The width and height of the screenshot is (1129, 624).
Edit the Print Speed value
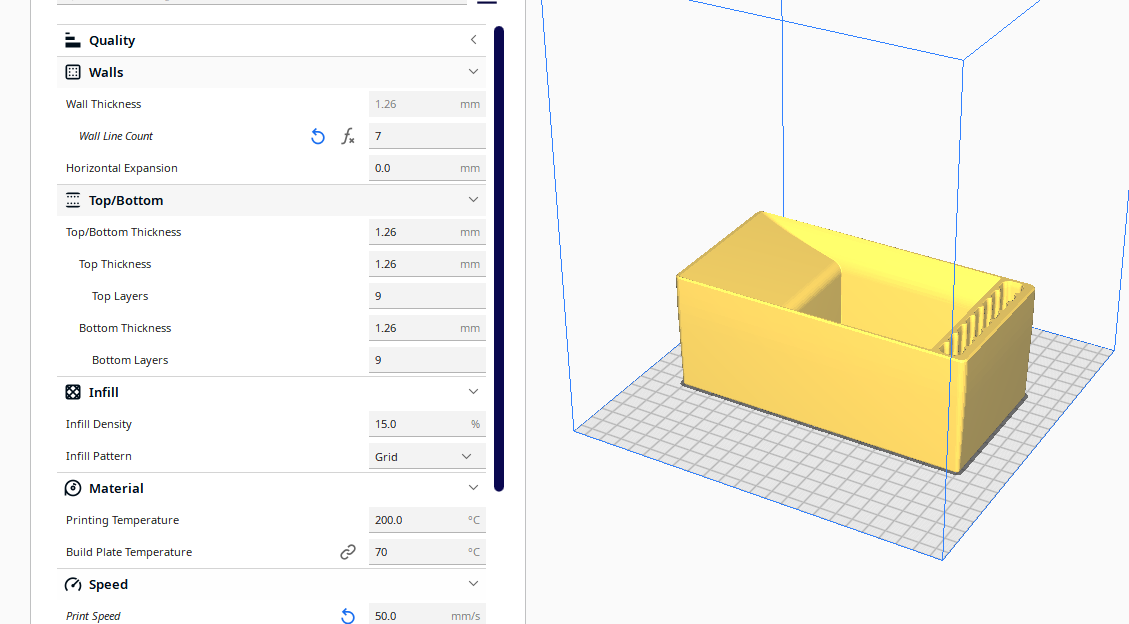coord(427,615)
